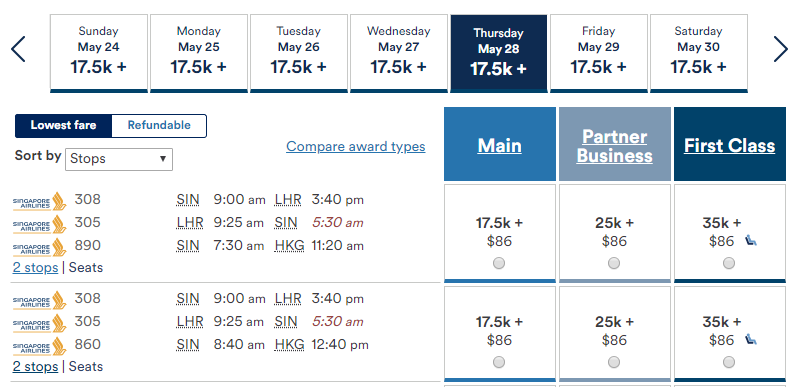Click the Main fare column header

point(499,146)
